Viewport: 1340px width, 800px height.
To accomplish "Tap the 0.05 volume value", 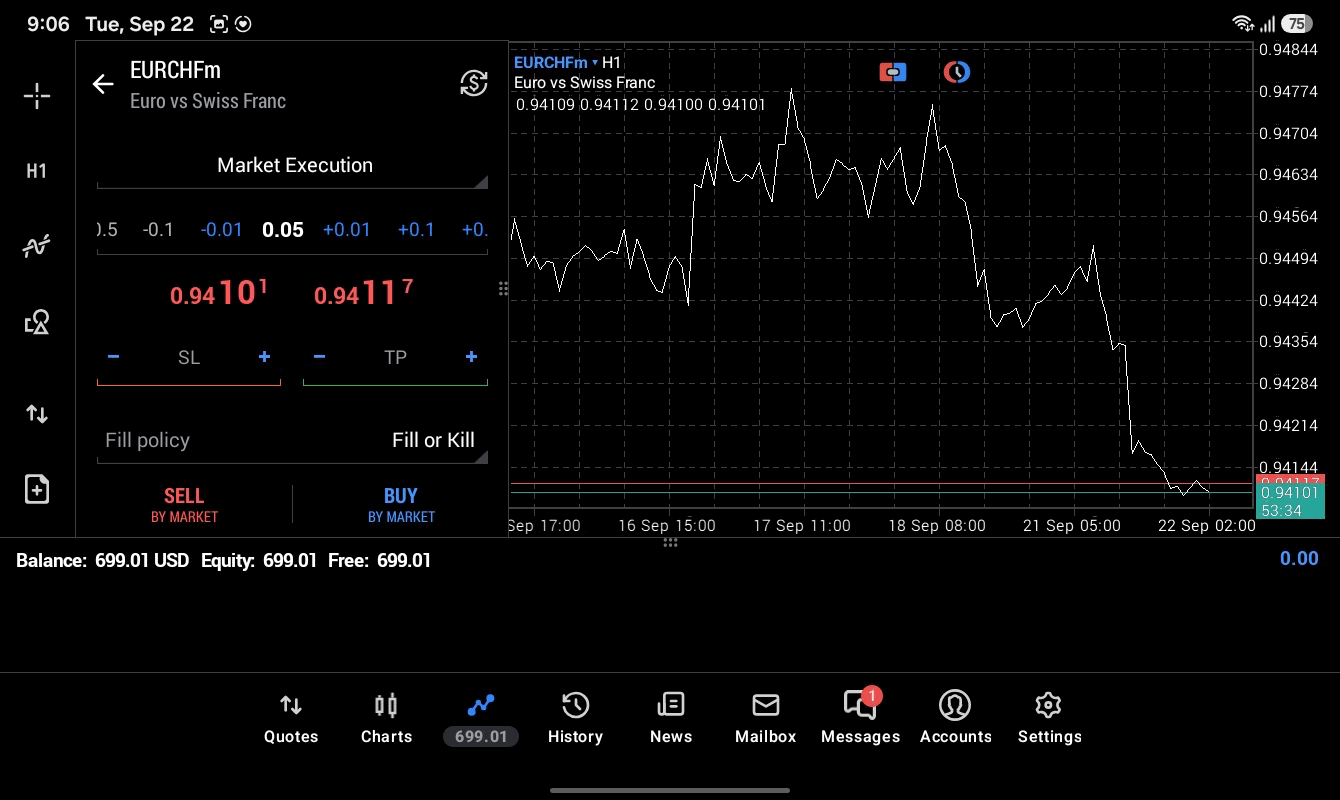I will click(283, 230).
